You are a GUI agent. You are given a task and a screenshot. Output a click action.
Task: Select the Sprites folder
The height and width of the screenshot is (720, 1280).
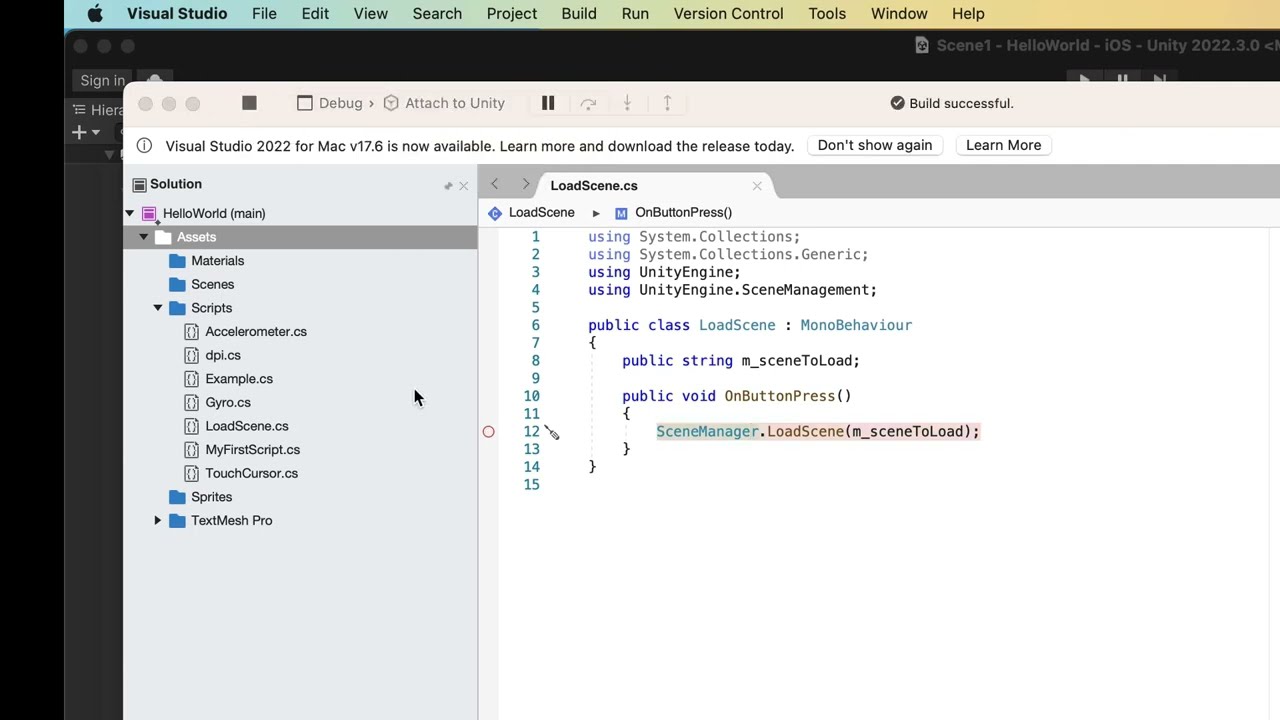tap(211, 497)
